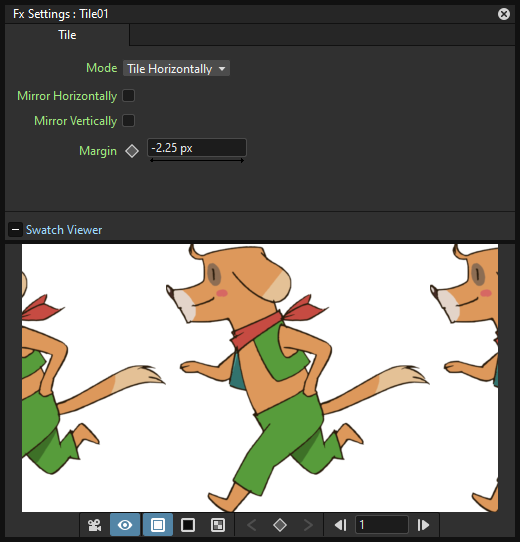Click the Tile tab

67,35
